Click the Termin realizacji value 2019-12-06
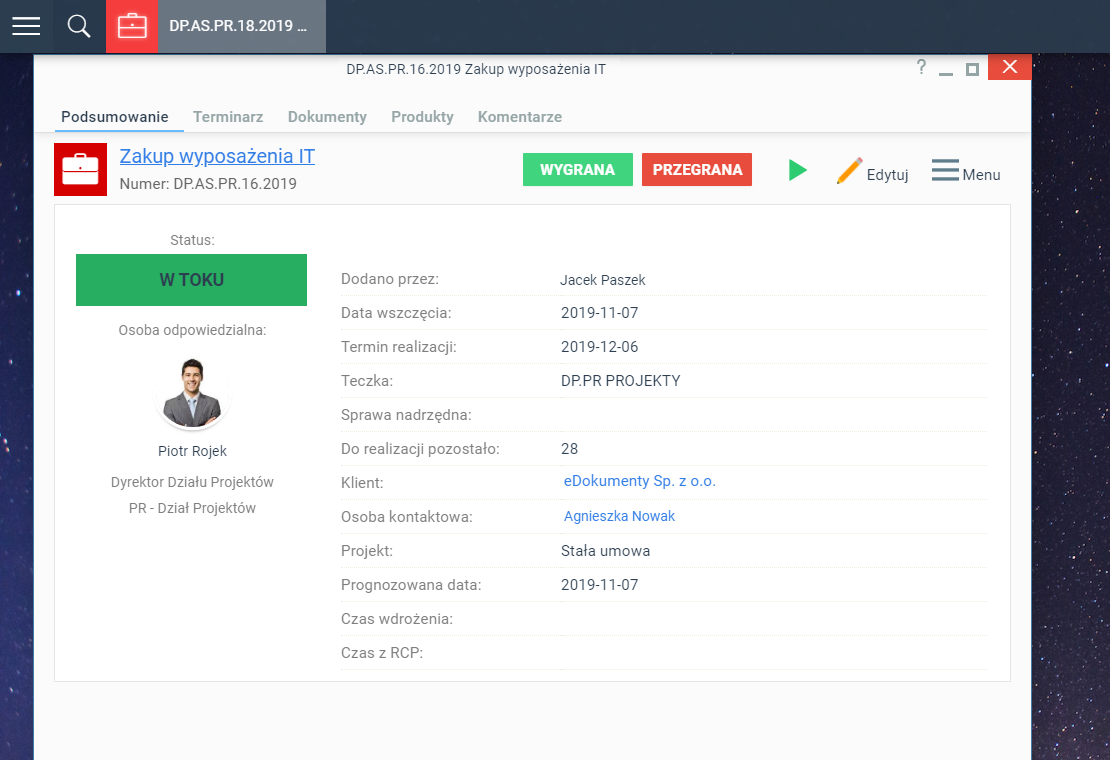1110x760 pixels. coord(599,347)
